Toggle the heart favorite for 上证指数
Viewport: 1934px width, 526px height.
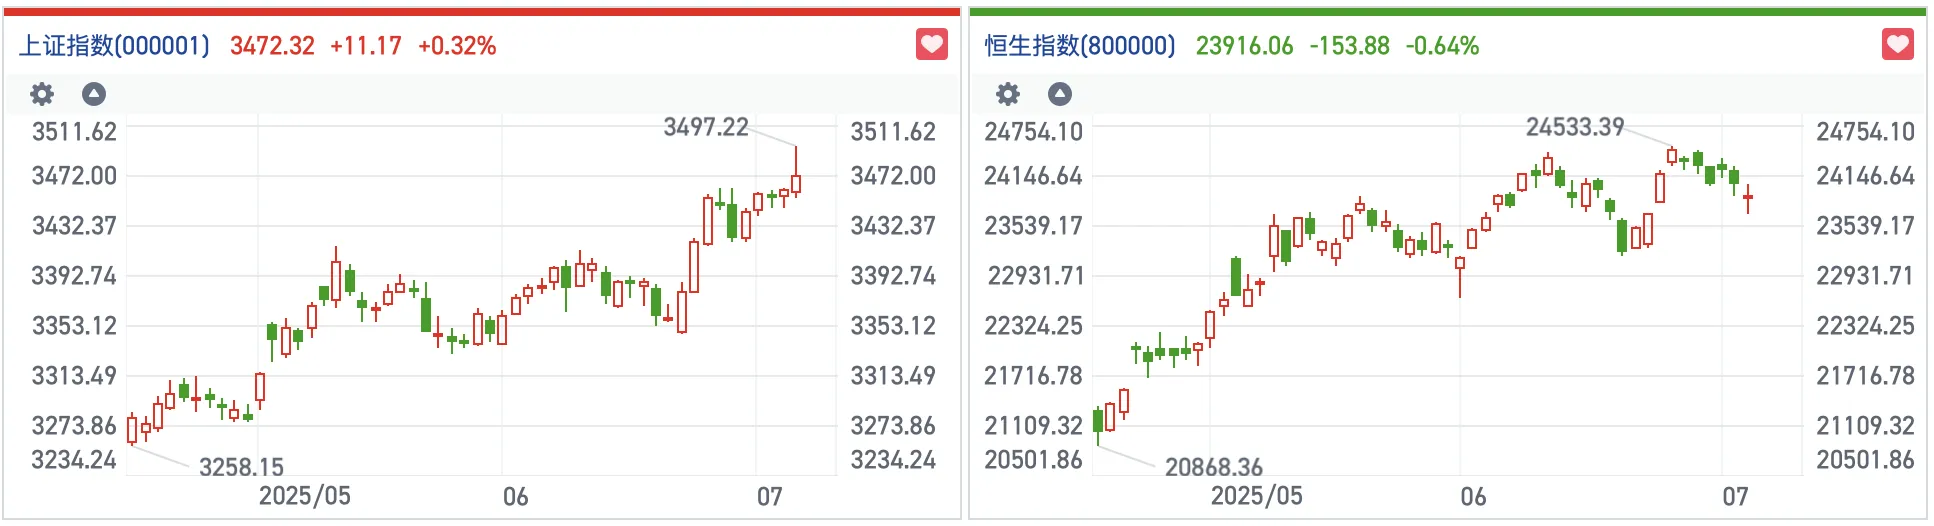tap(931, 45)
